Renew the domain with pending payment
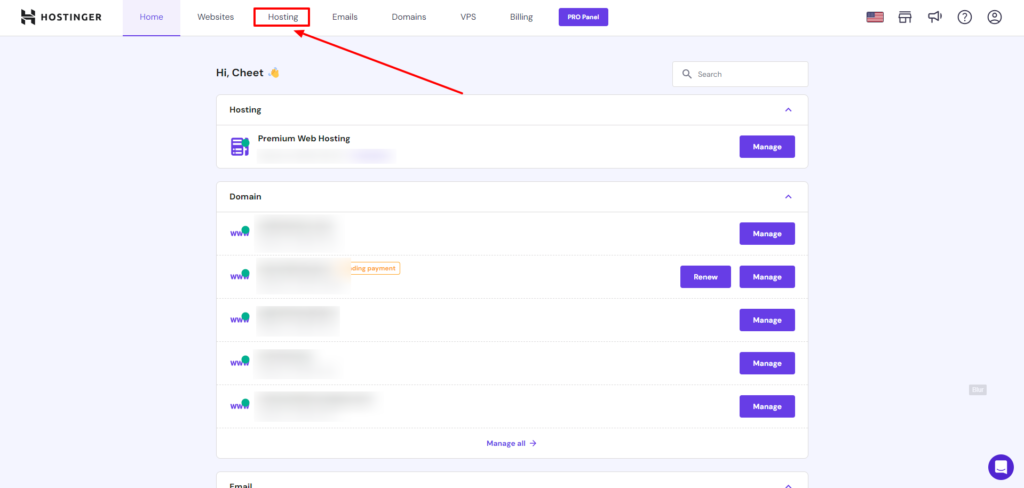Viewport: 1024px width, 488px height. tap(705, 277)
